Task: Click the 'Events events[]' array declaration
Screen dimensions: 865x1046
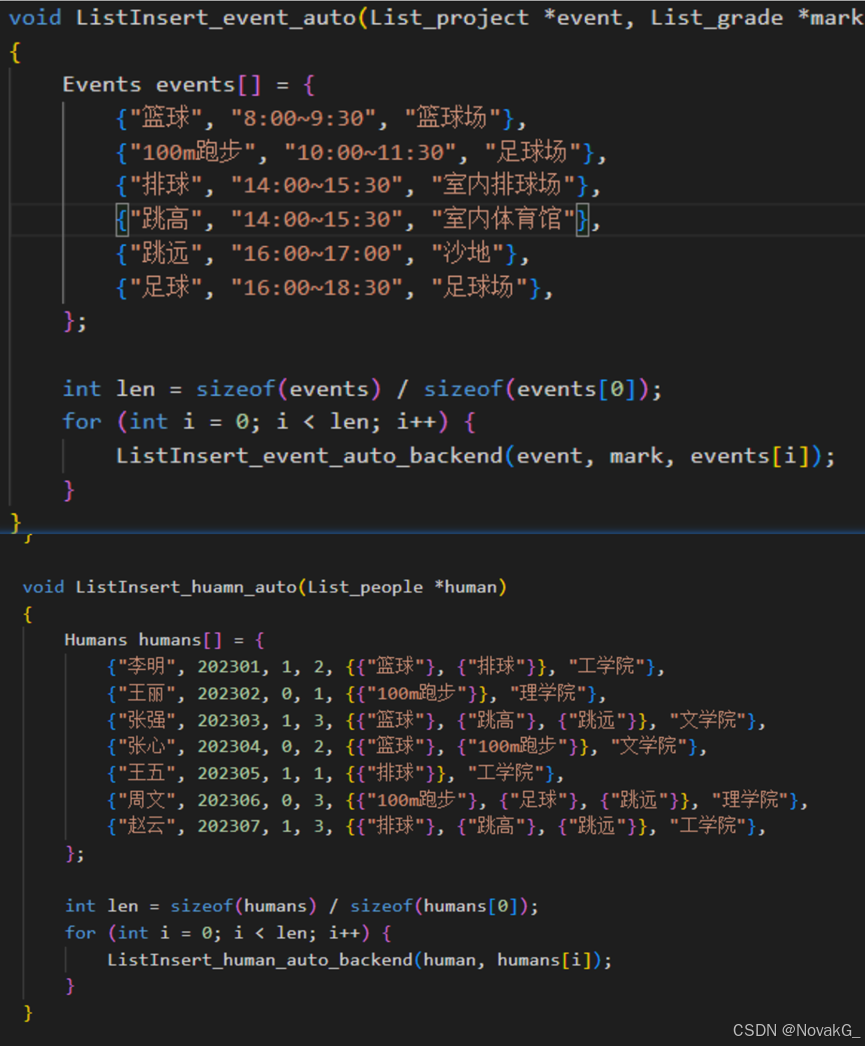Action: click(x=161, y=85)
